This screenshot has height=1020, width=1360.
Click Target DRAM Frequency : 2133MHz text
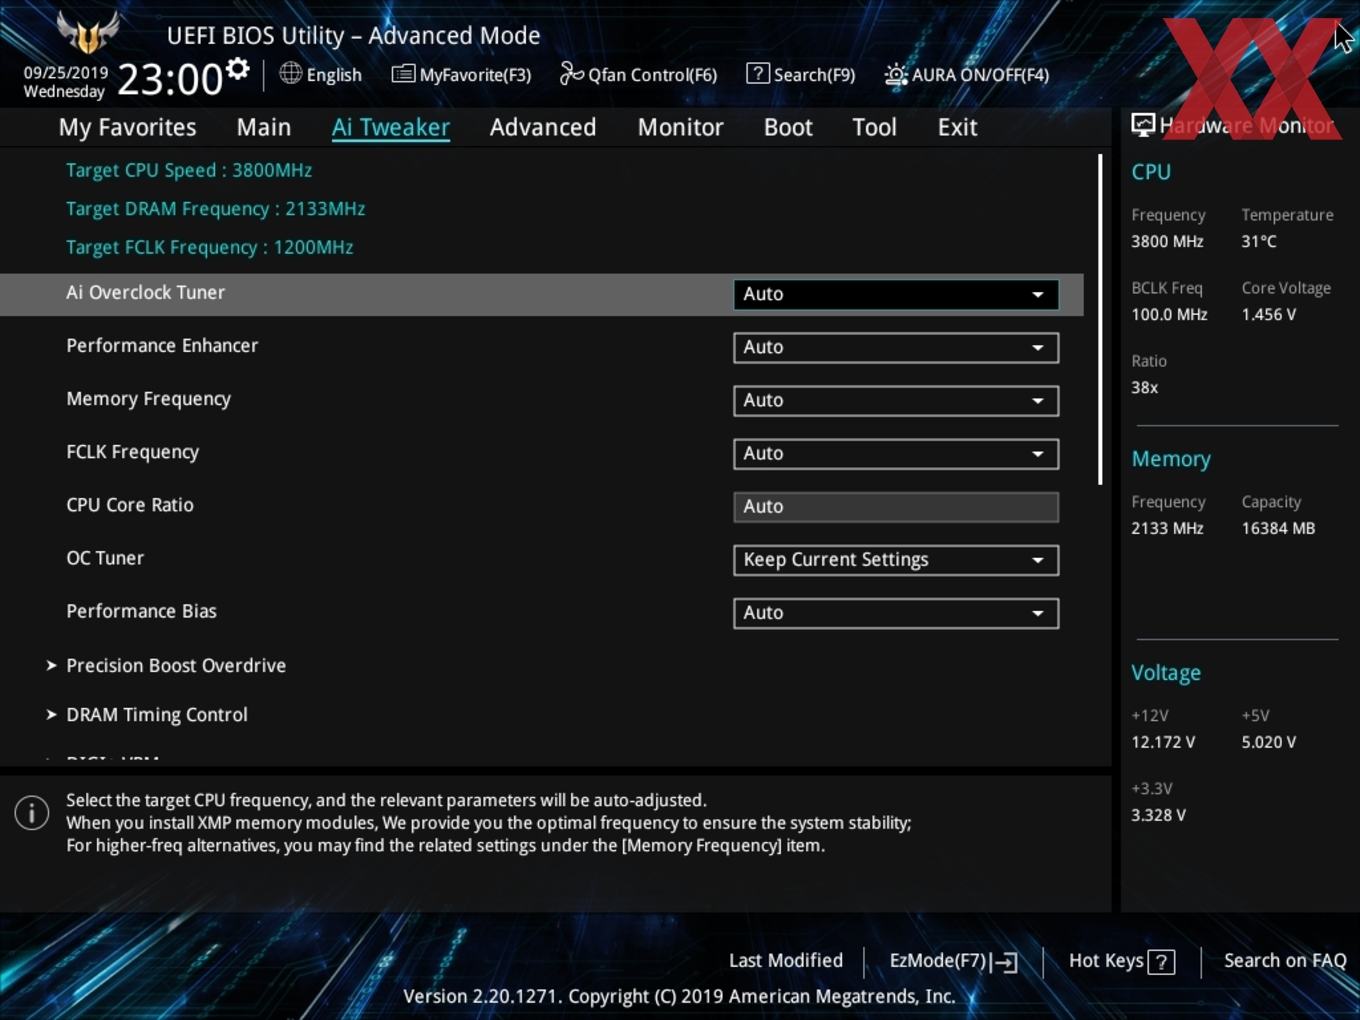coord(215,209)
